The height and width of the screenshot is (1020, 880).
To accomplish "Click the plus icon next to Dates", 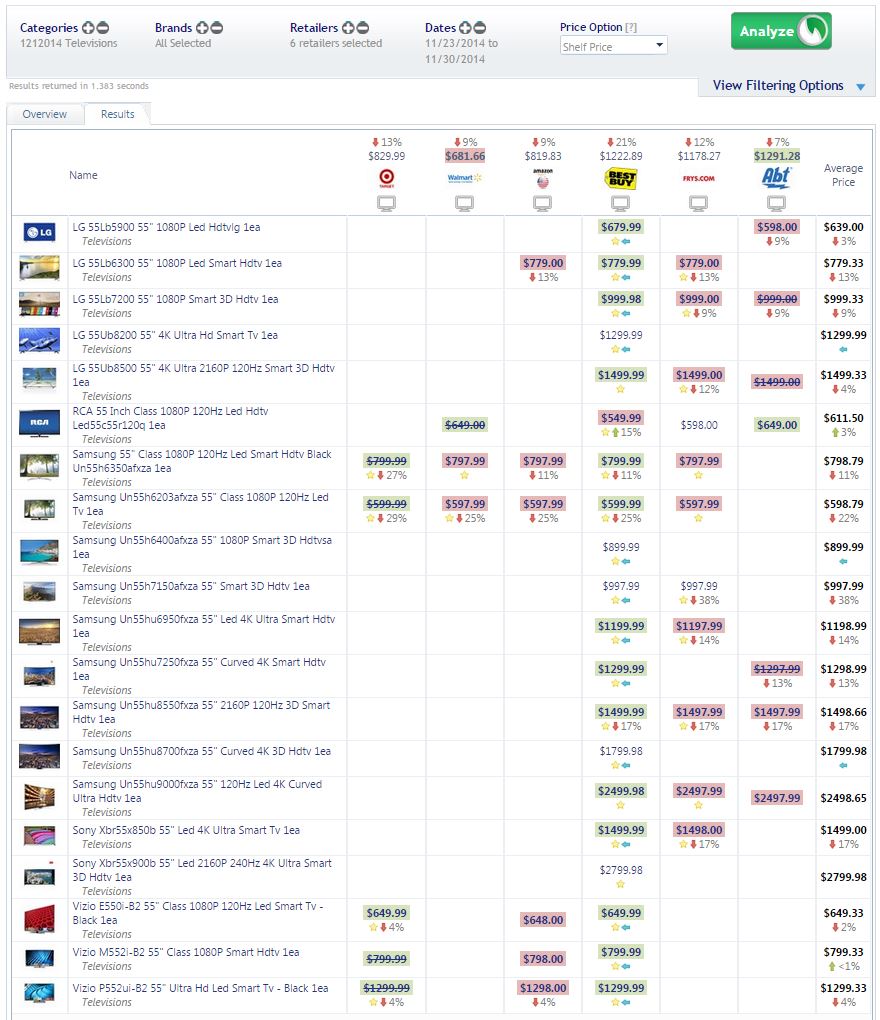I will click(x=465, y=28).
